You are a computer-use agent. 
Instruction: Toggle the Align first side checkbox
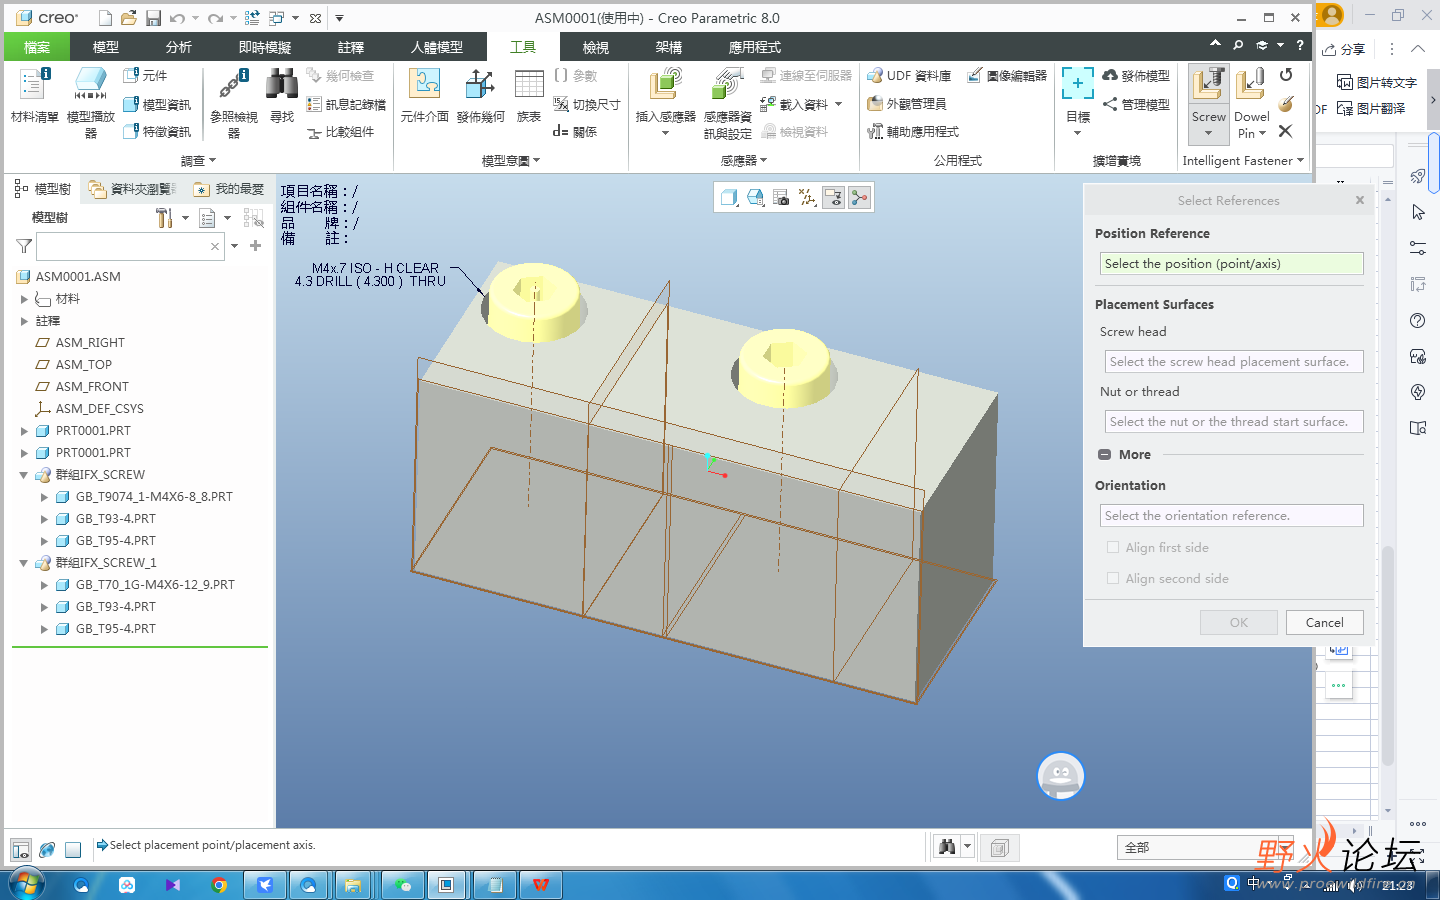(x=1113, y=547)
